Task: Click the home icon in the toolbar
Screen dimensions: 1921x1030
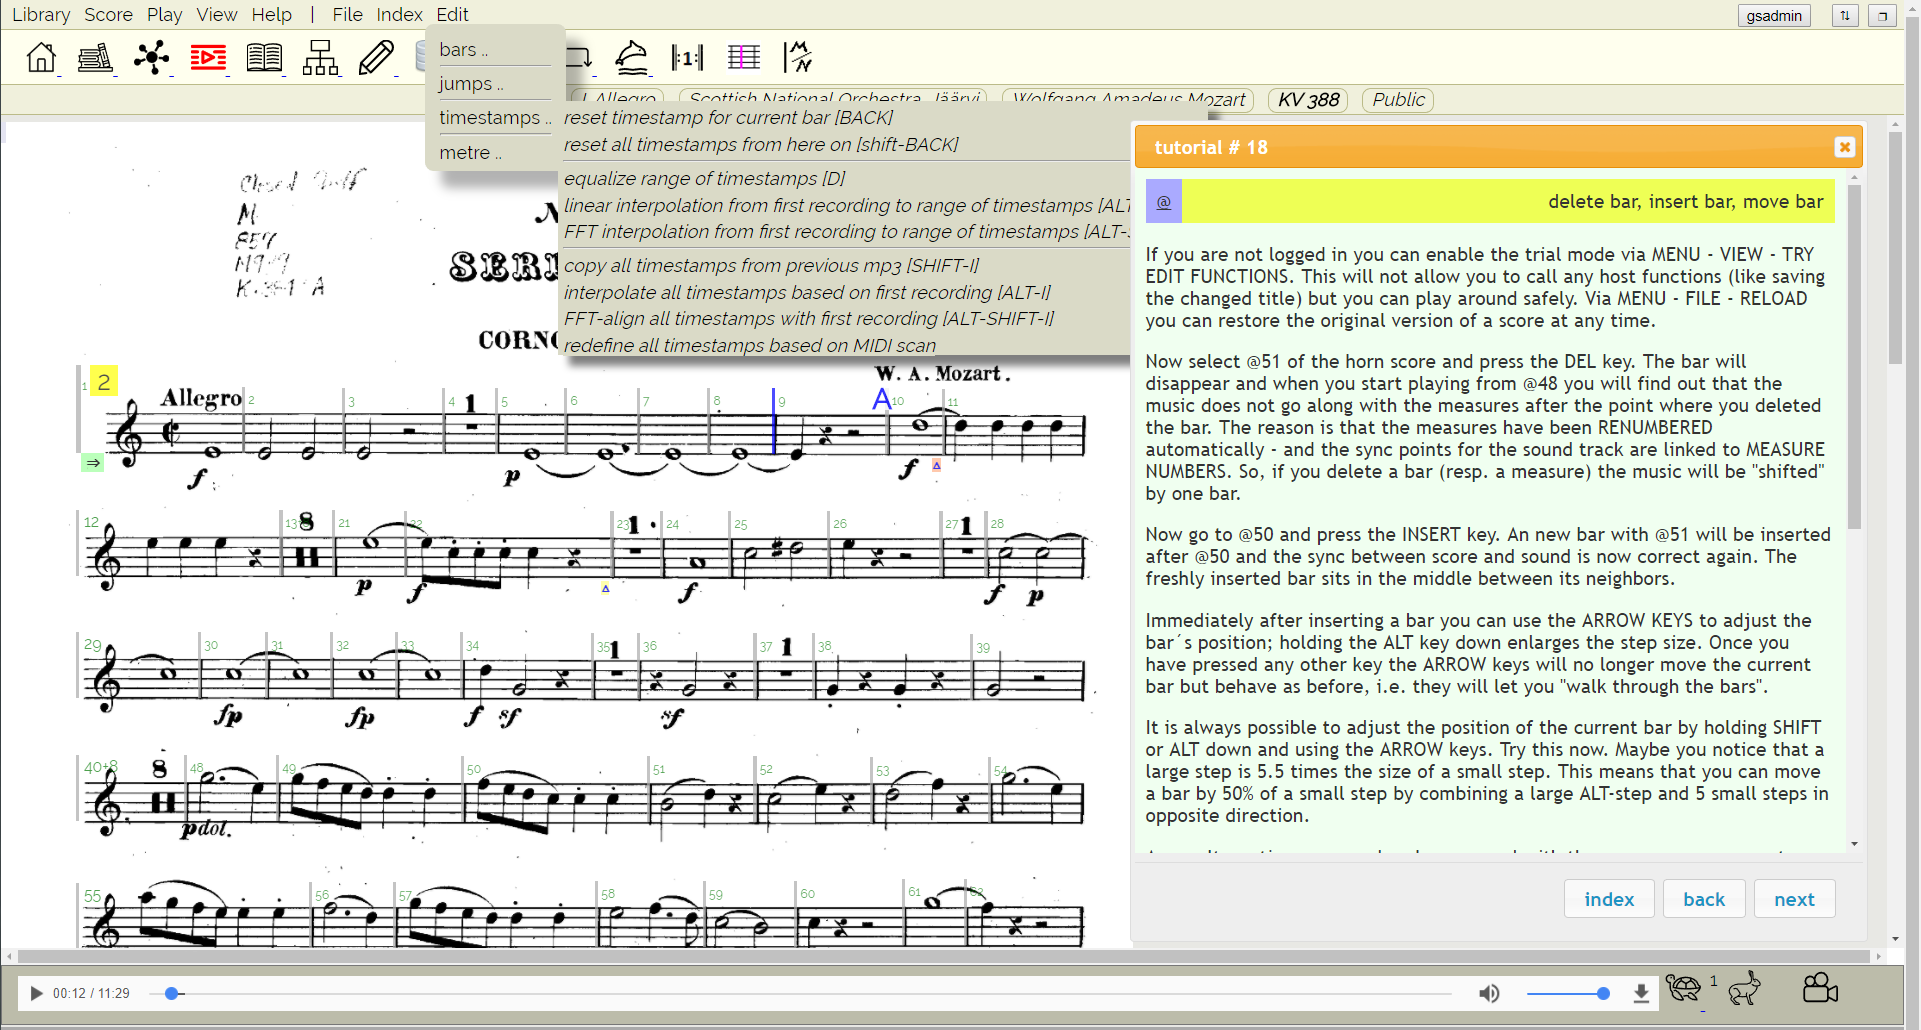Action: click(x=41, y=58)
